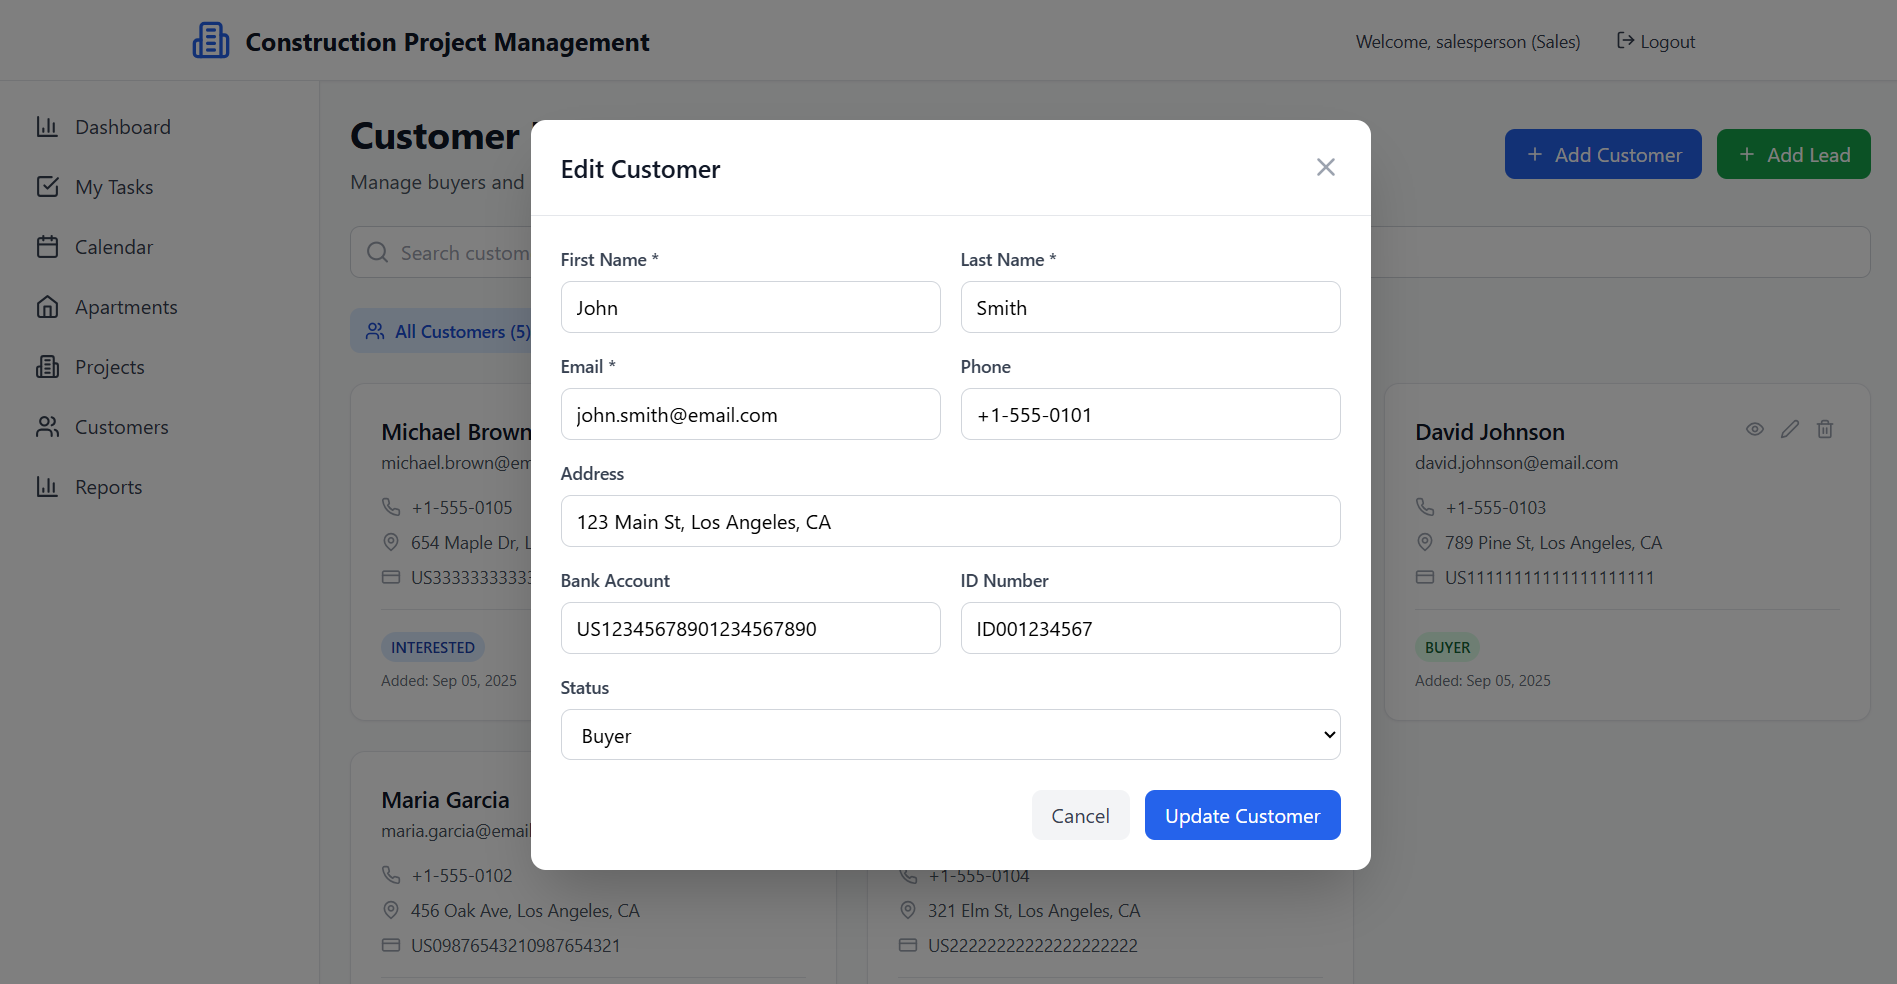Viewport: 1897px width, 984px height.
Task: Open Dashboard from the sidebar
Action: (x=122, y=127)
